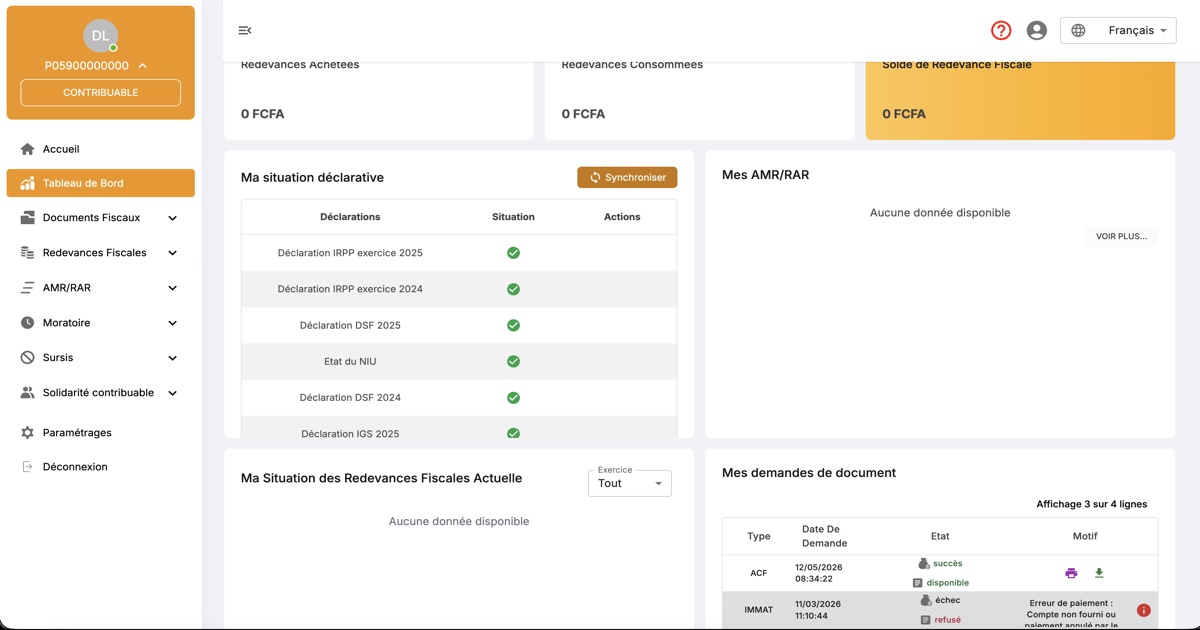
Task: Click the Redevances Fiscales coins icon
Action: pos(27,253)
